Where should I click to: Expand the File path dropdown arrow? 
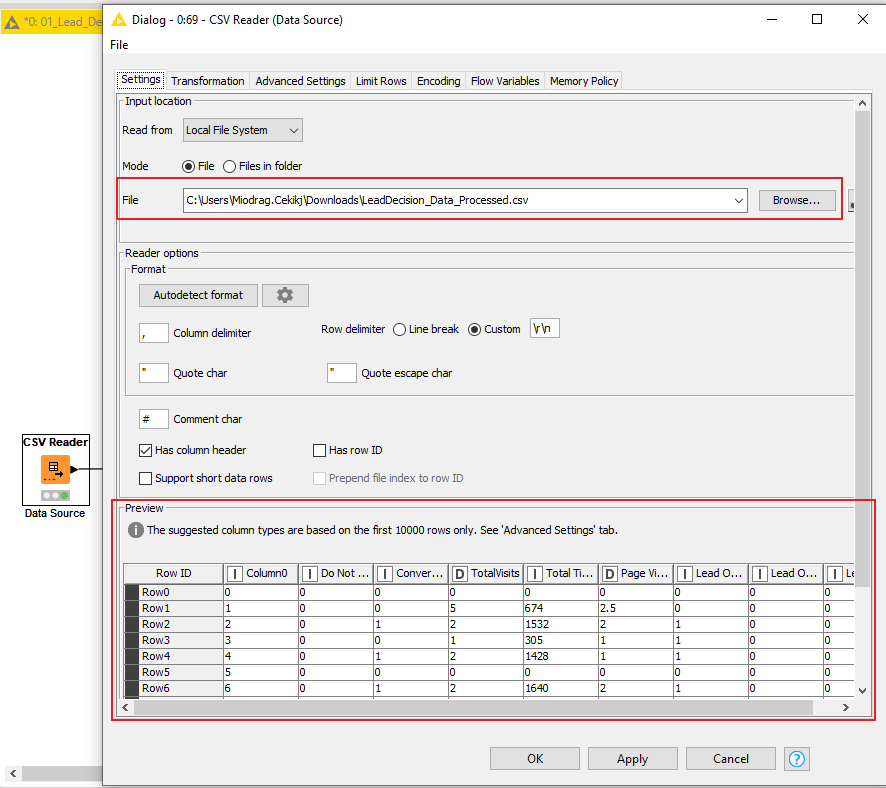pos(739,200)
